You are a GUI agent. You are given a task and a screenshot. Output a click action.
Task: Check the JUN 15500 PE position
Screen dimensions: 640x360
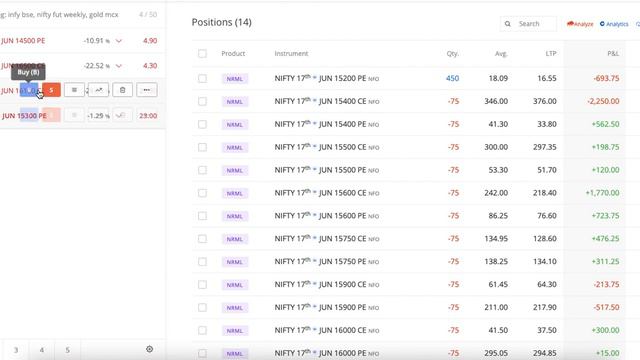[202, 170]
